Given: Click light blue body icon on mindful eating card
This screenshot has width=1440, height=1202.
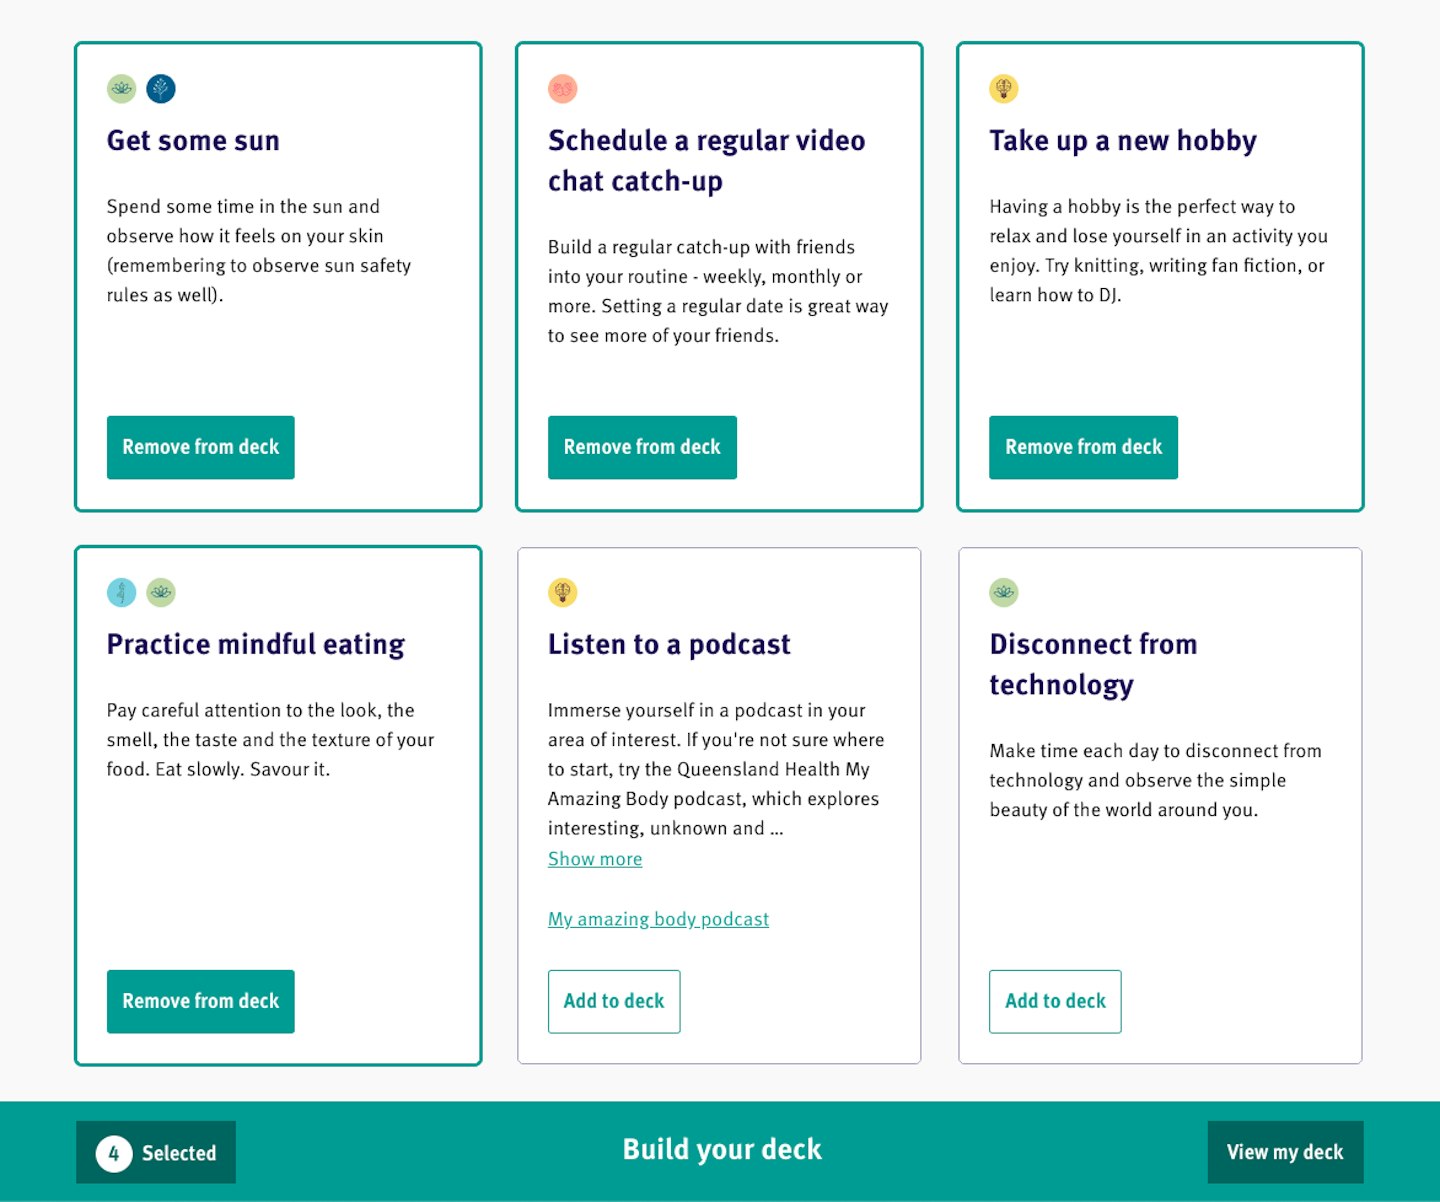Looking at the screenshot, I should (121, 592).
